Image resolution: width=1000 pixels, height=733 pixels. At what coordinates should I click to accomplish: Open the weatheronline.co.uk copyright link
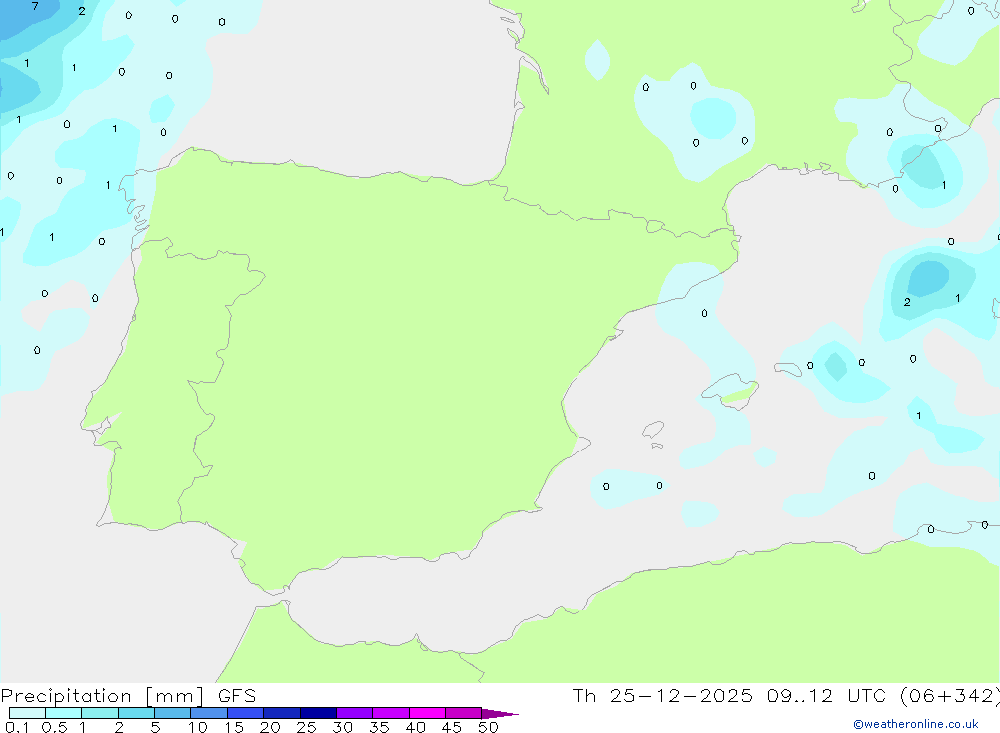(916, 724)
